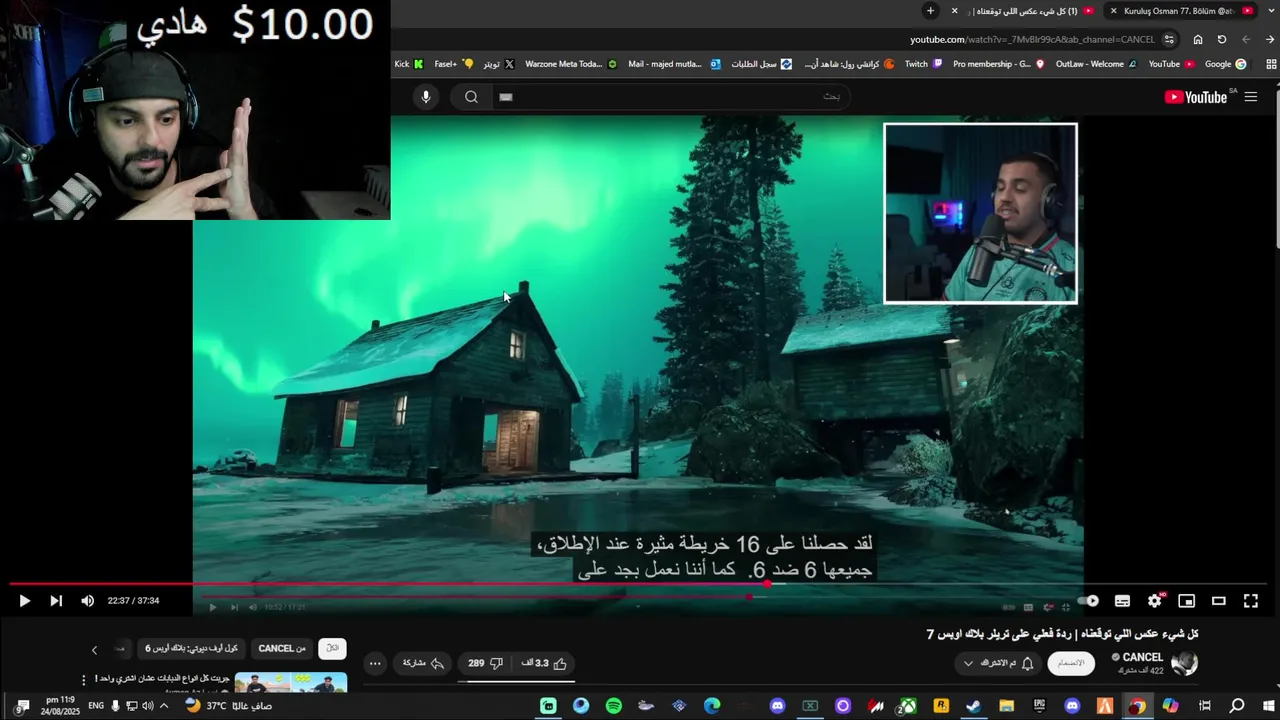This screenshot has width=1280, height=720.
Task: Open the player settings gear
Action: coord(1154,601)
